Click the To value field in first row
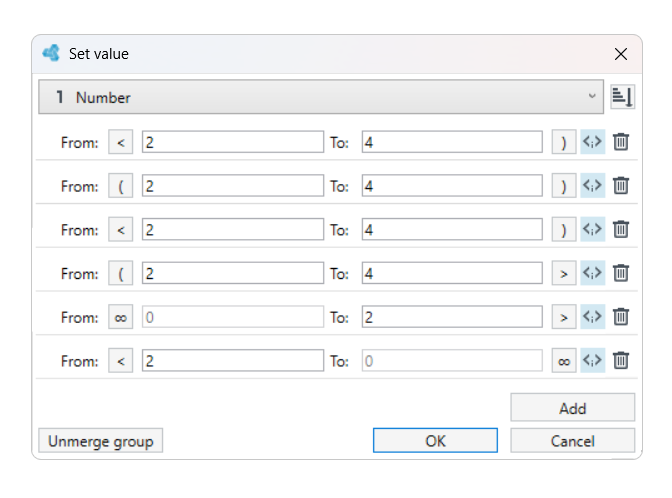Viewport: 672px width, 498px height. point(452,142)
